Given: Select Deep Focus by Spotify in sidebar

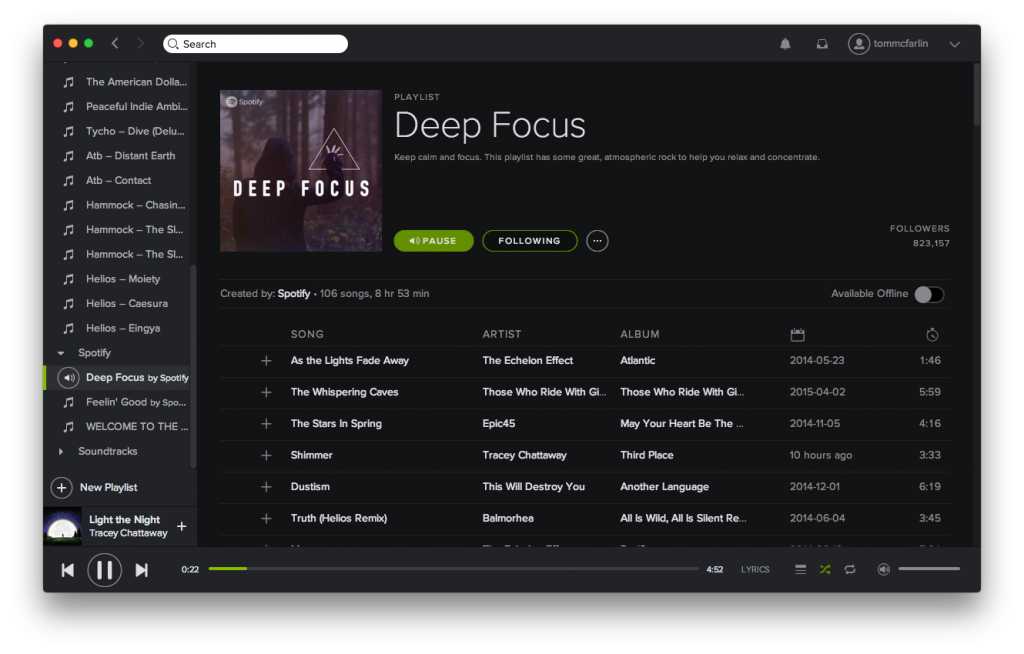Looking at the screenshot, I should pos(118,378).
